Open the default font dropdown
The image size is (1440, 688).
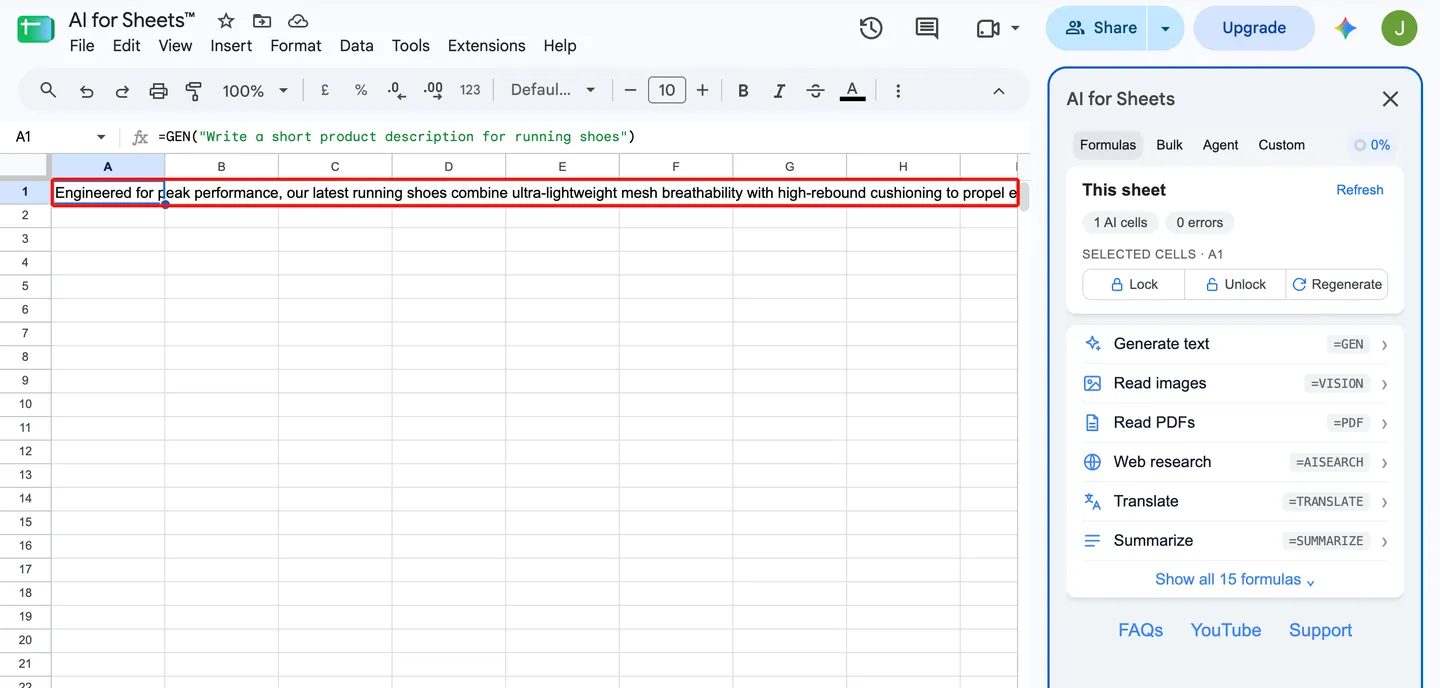[x=553, y=90]
